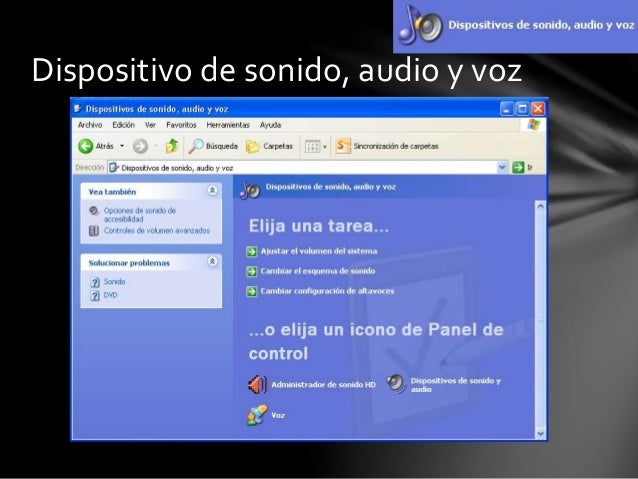Click the greyed forward arrow icon
The image size is (638, 479).
pos(140,146)
